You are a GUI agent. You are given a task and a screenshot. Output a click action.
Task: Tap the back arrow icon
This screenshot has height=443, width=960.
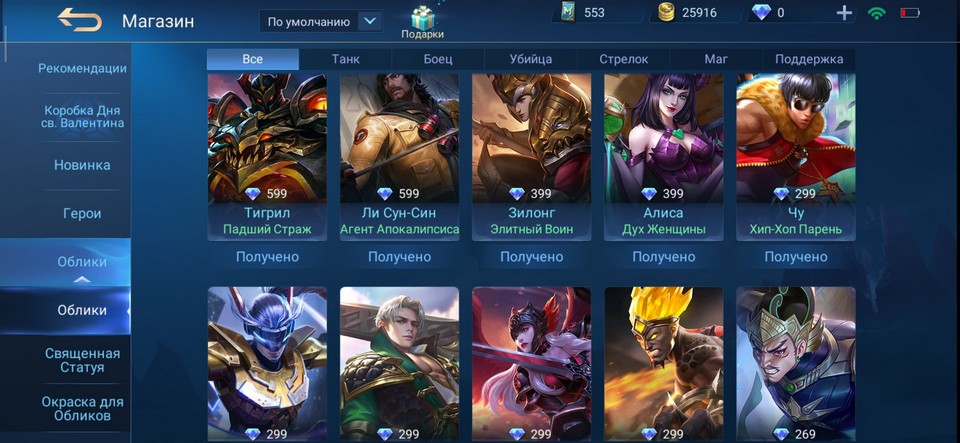pos(80,20)
